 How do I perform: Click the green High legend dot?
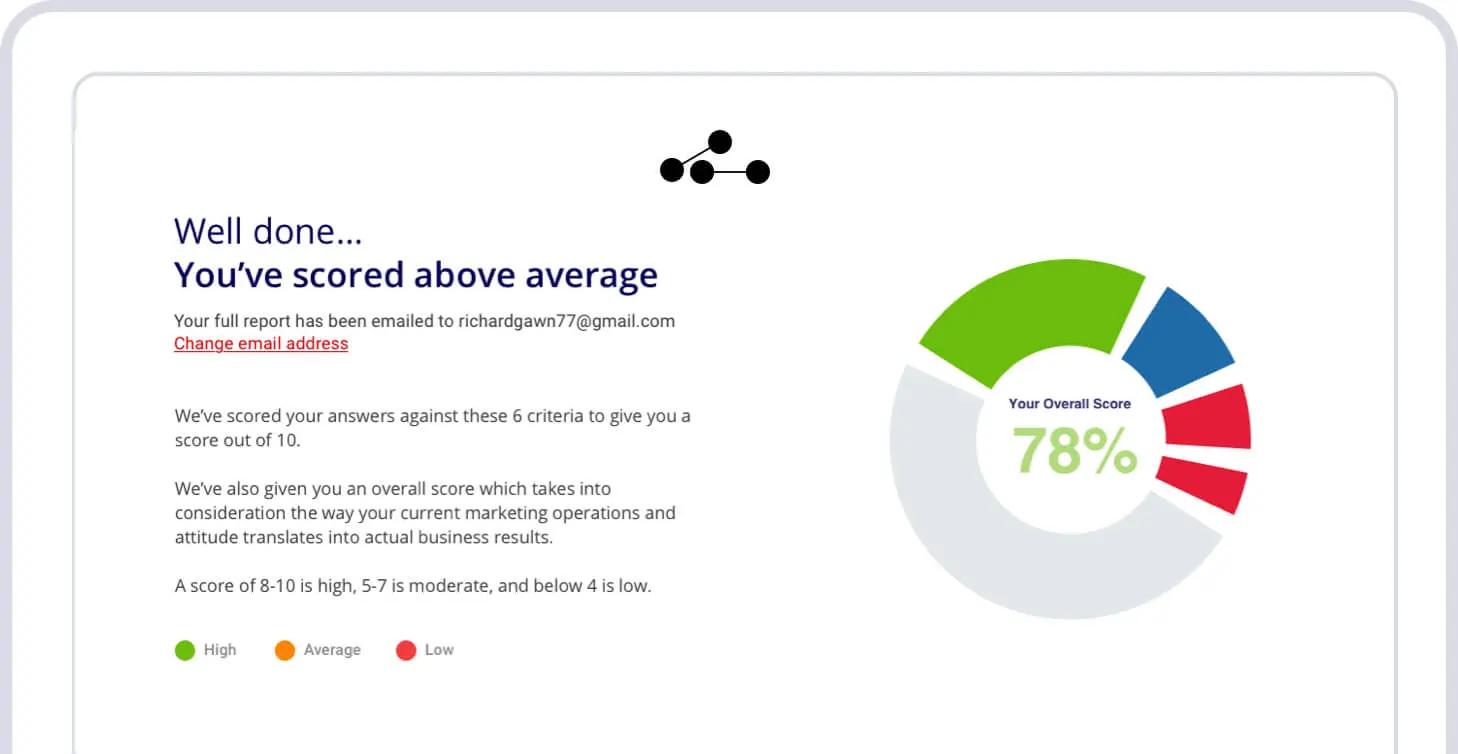185,651
